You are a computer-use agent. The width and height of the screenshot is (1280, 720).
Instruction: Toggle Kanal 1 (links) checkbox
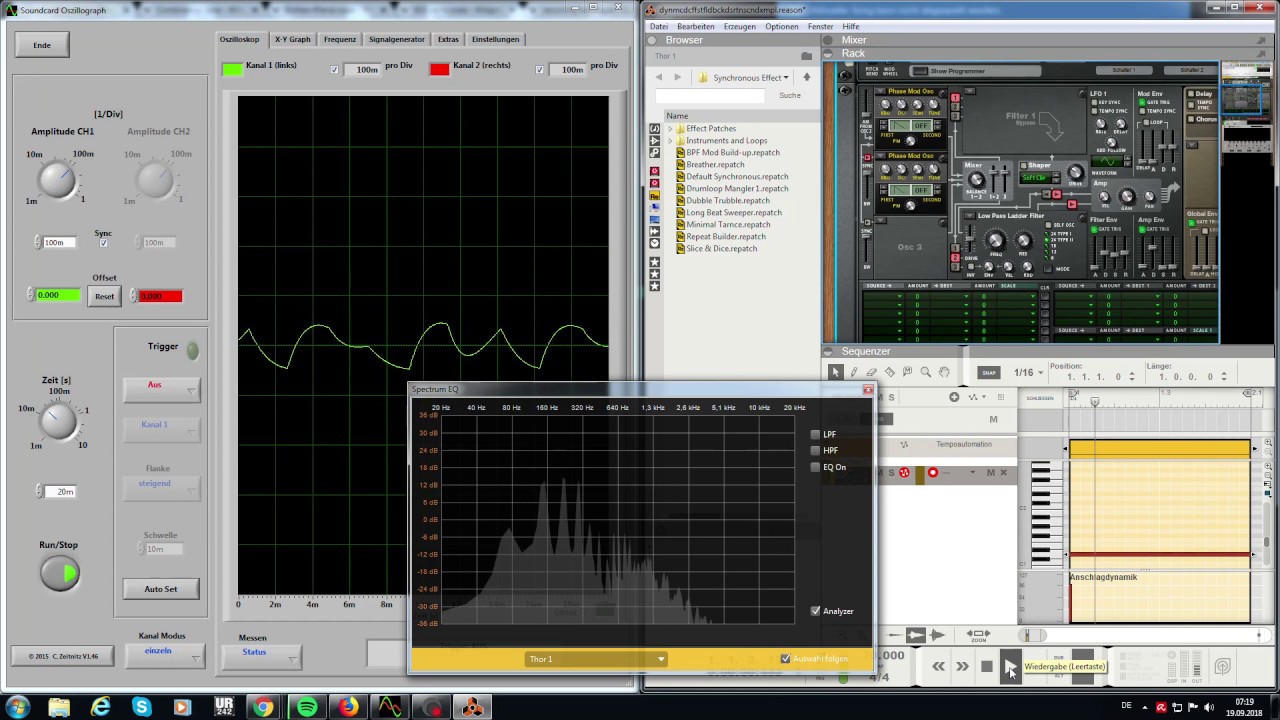tap(334, 70)
